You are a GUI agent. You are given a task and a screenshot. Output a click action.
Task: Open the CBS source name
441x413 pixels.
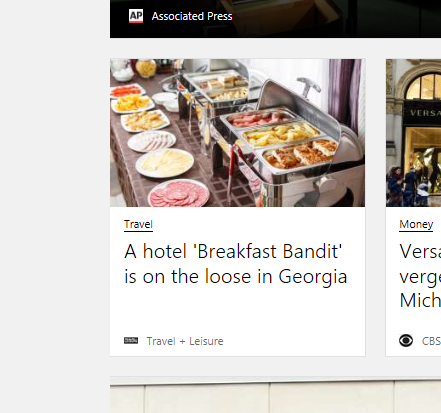pos(431,341)
